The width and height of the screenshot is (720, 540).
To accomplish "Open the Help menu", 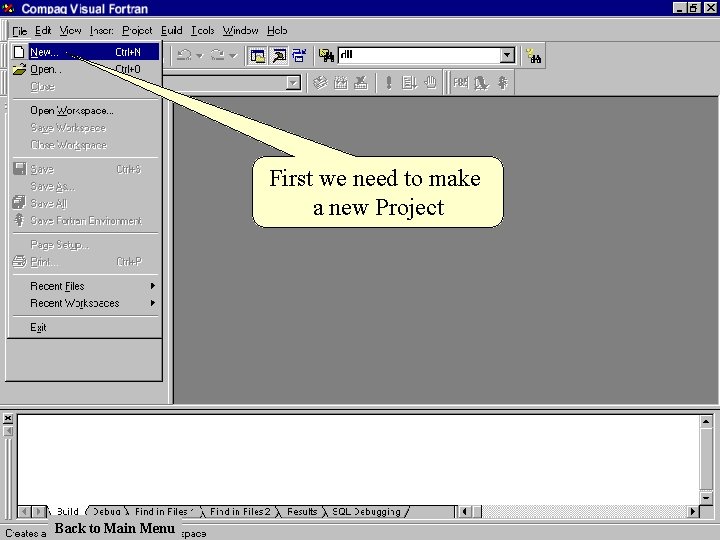I will click(x=277, y=31).
